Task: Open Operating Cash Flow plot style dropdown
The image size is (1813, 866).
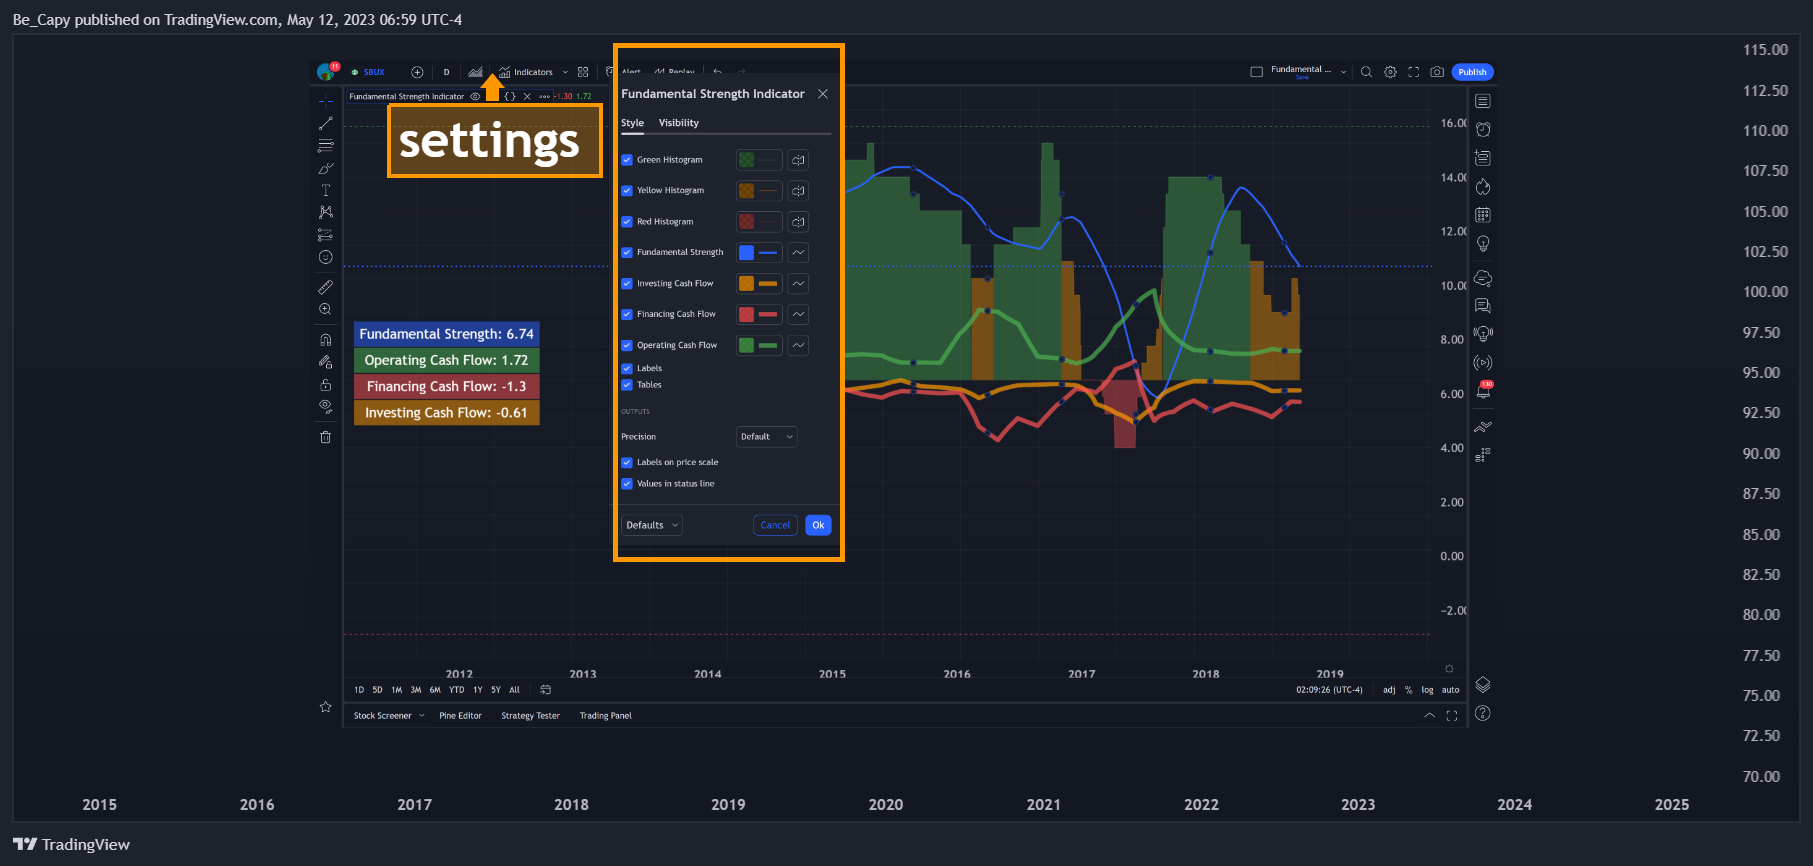Action: pyautogui.click(x=798, y=345)
